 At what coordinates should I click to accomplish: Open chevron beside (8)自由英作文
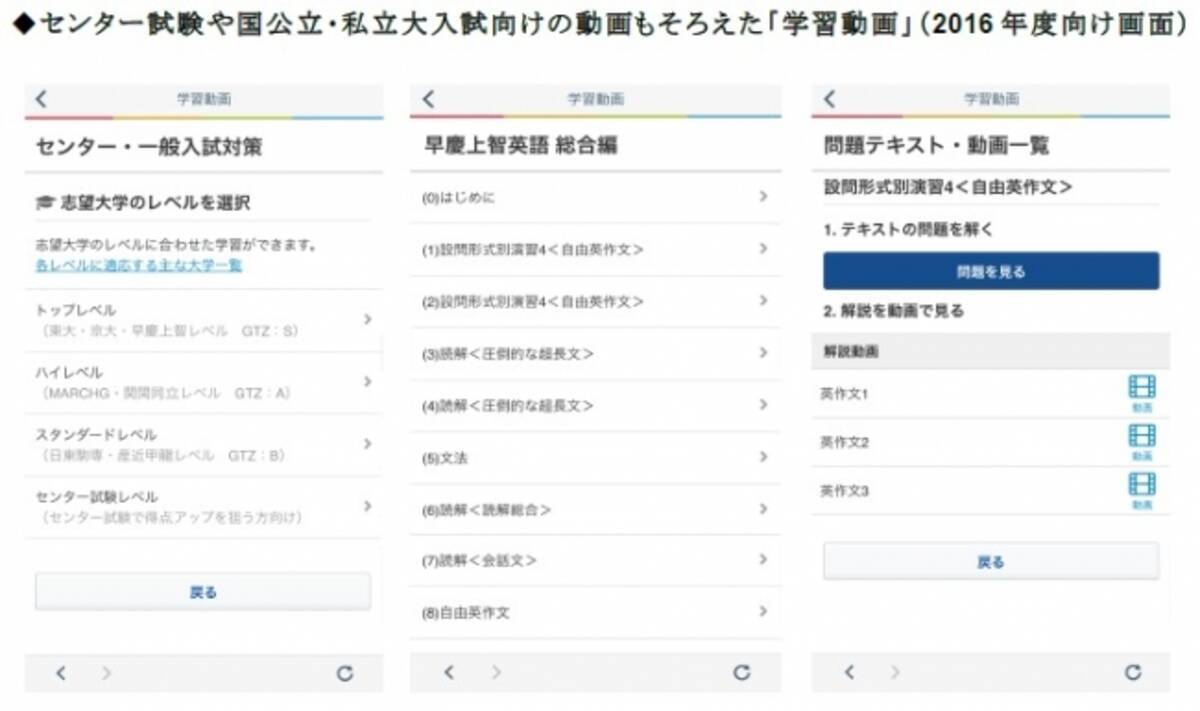[x=763, y=611]
